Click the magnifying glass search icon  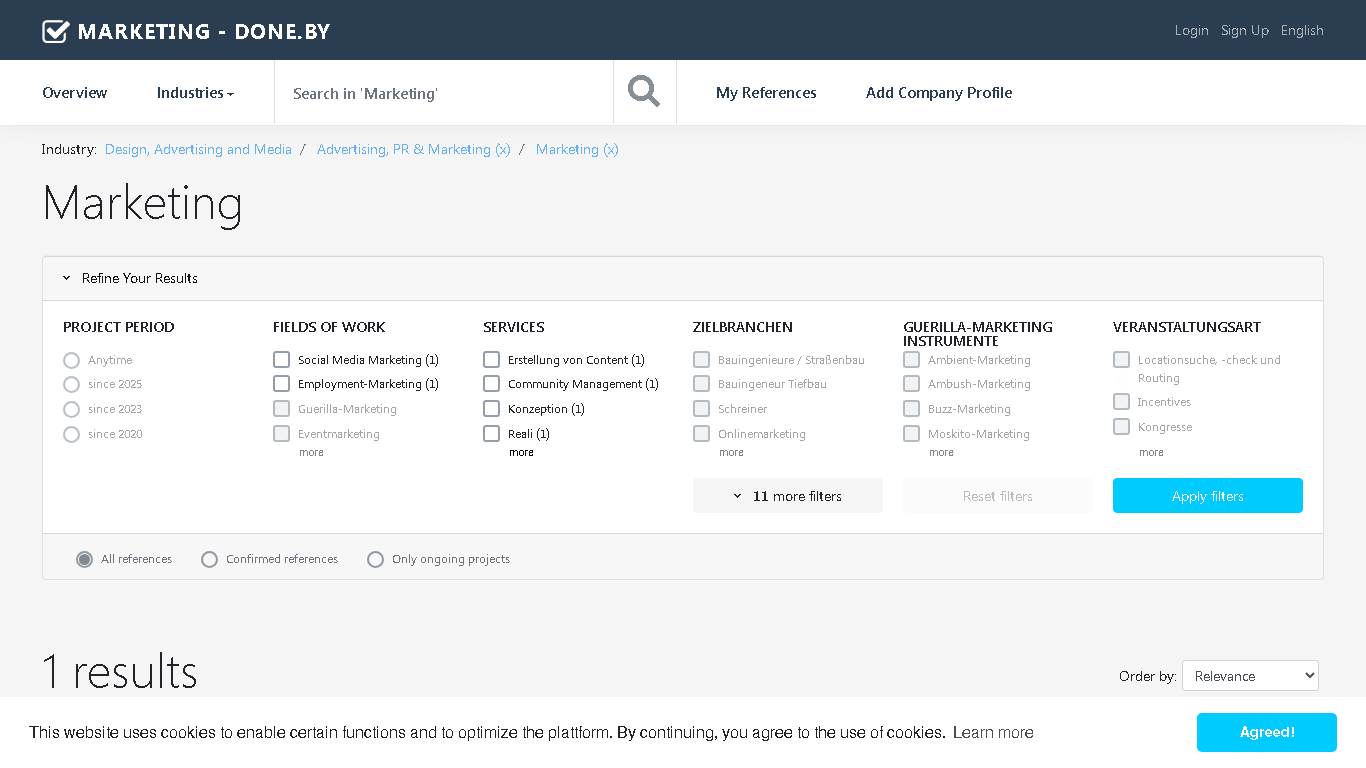click(x=644, y=92)
